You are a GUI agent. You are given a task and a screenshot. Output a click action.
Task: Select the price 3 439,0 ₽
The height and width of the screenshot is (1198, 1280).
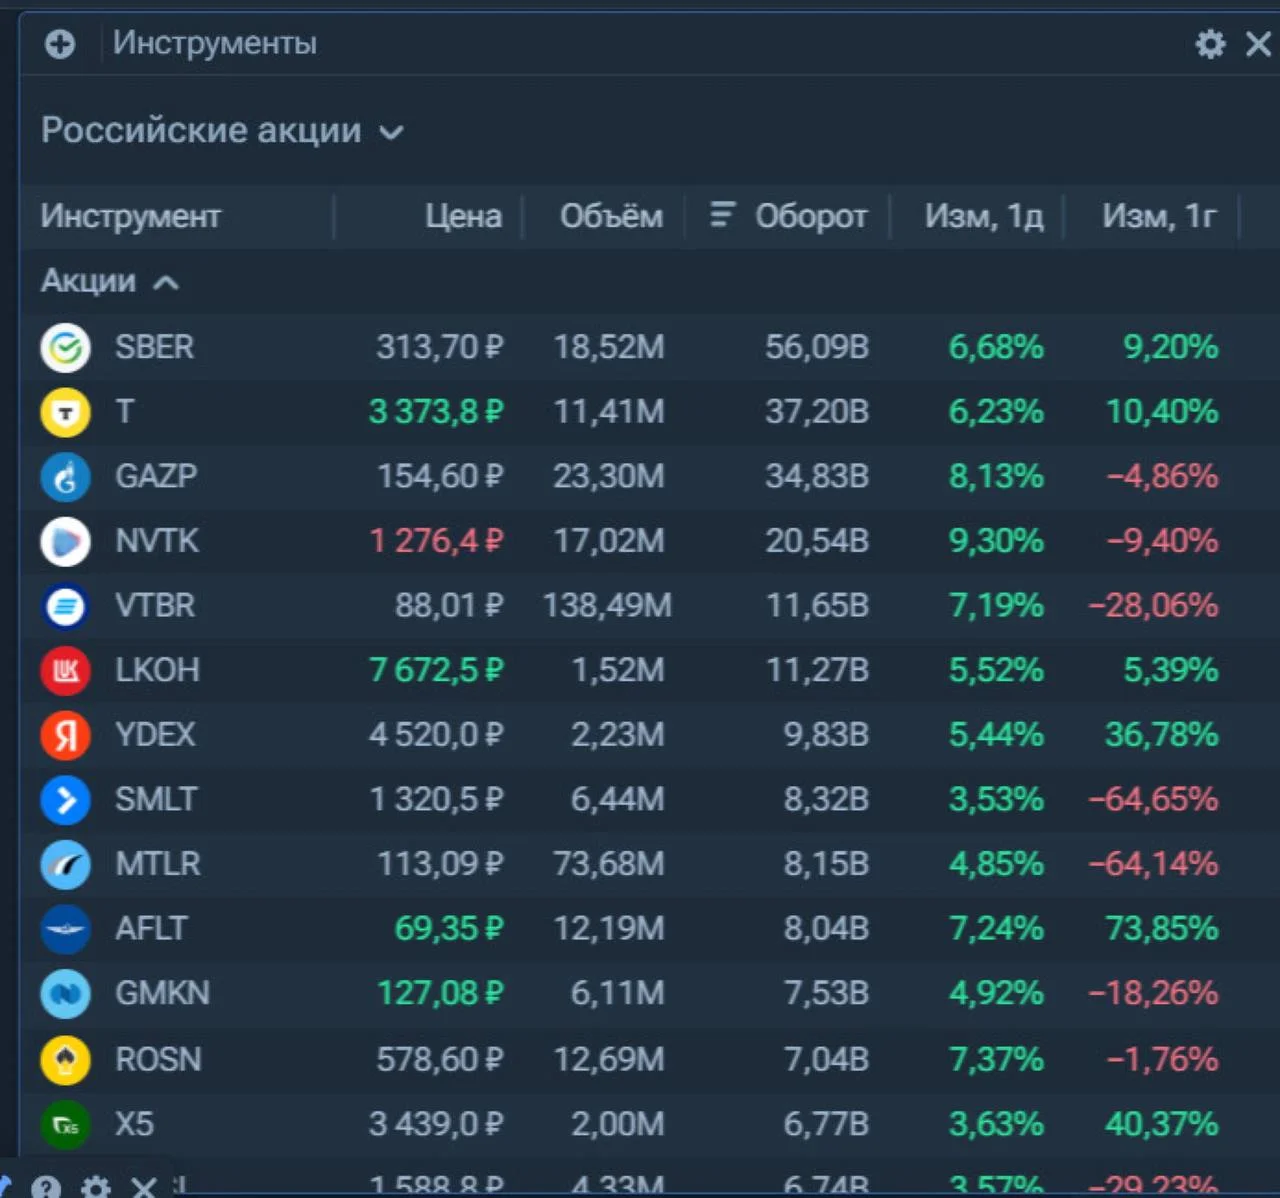click(x=436, y=1124)
